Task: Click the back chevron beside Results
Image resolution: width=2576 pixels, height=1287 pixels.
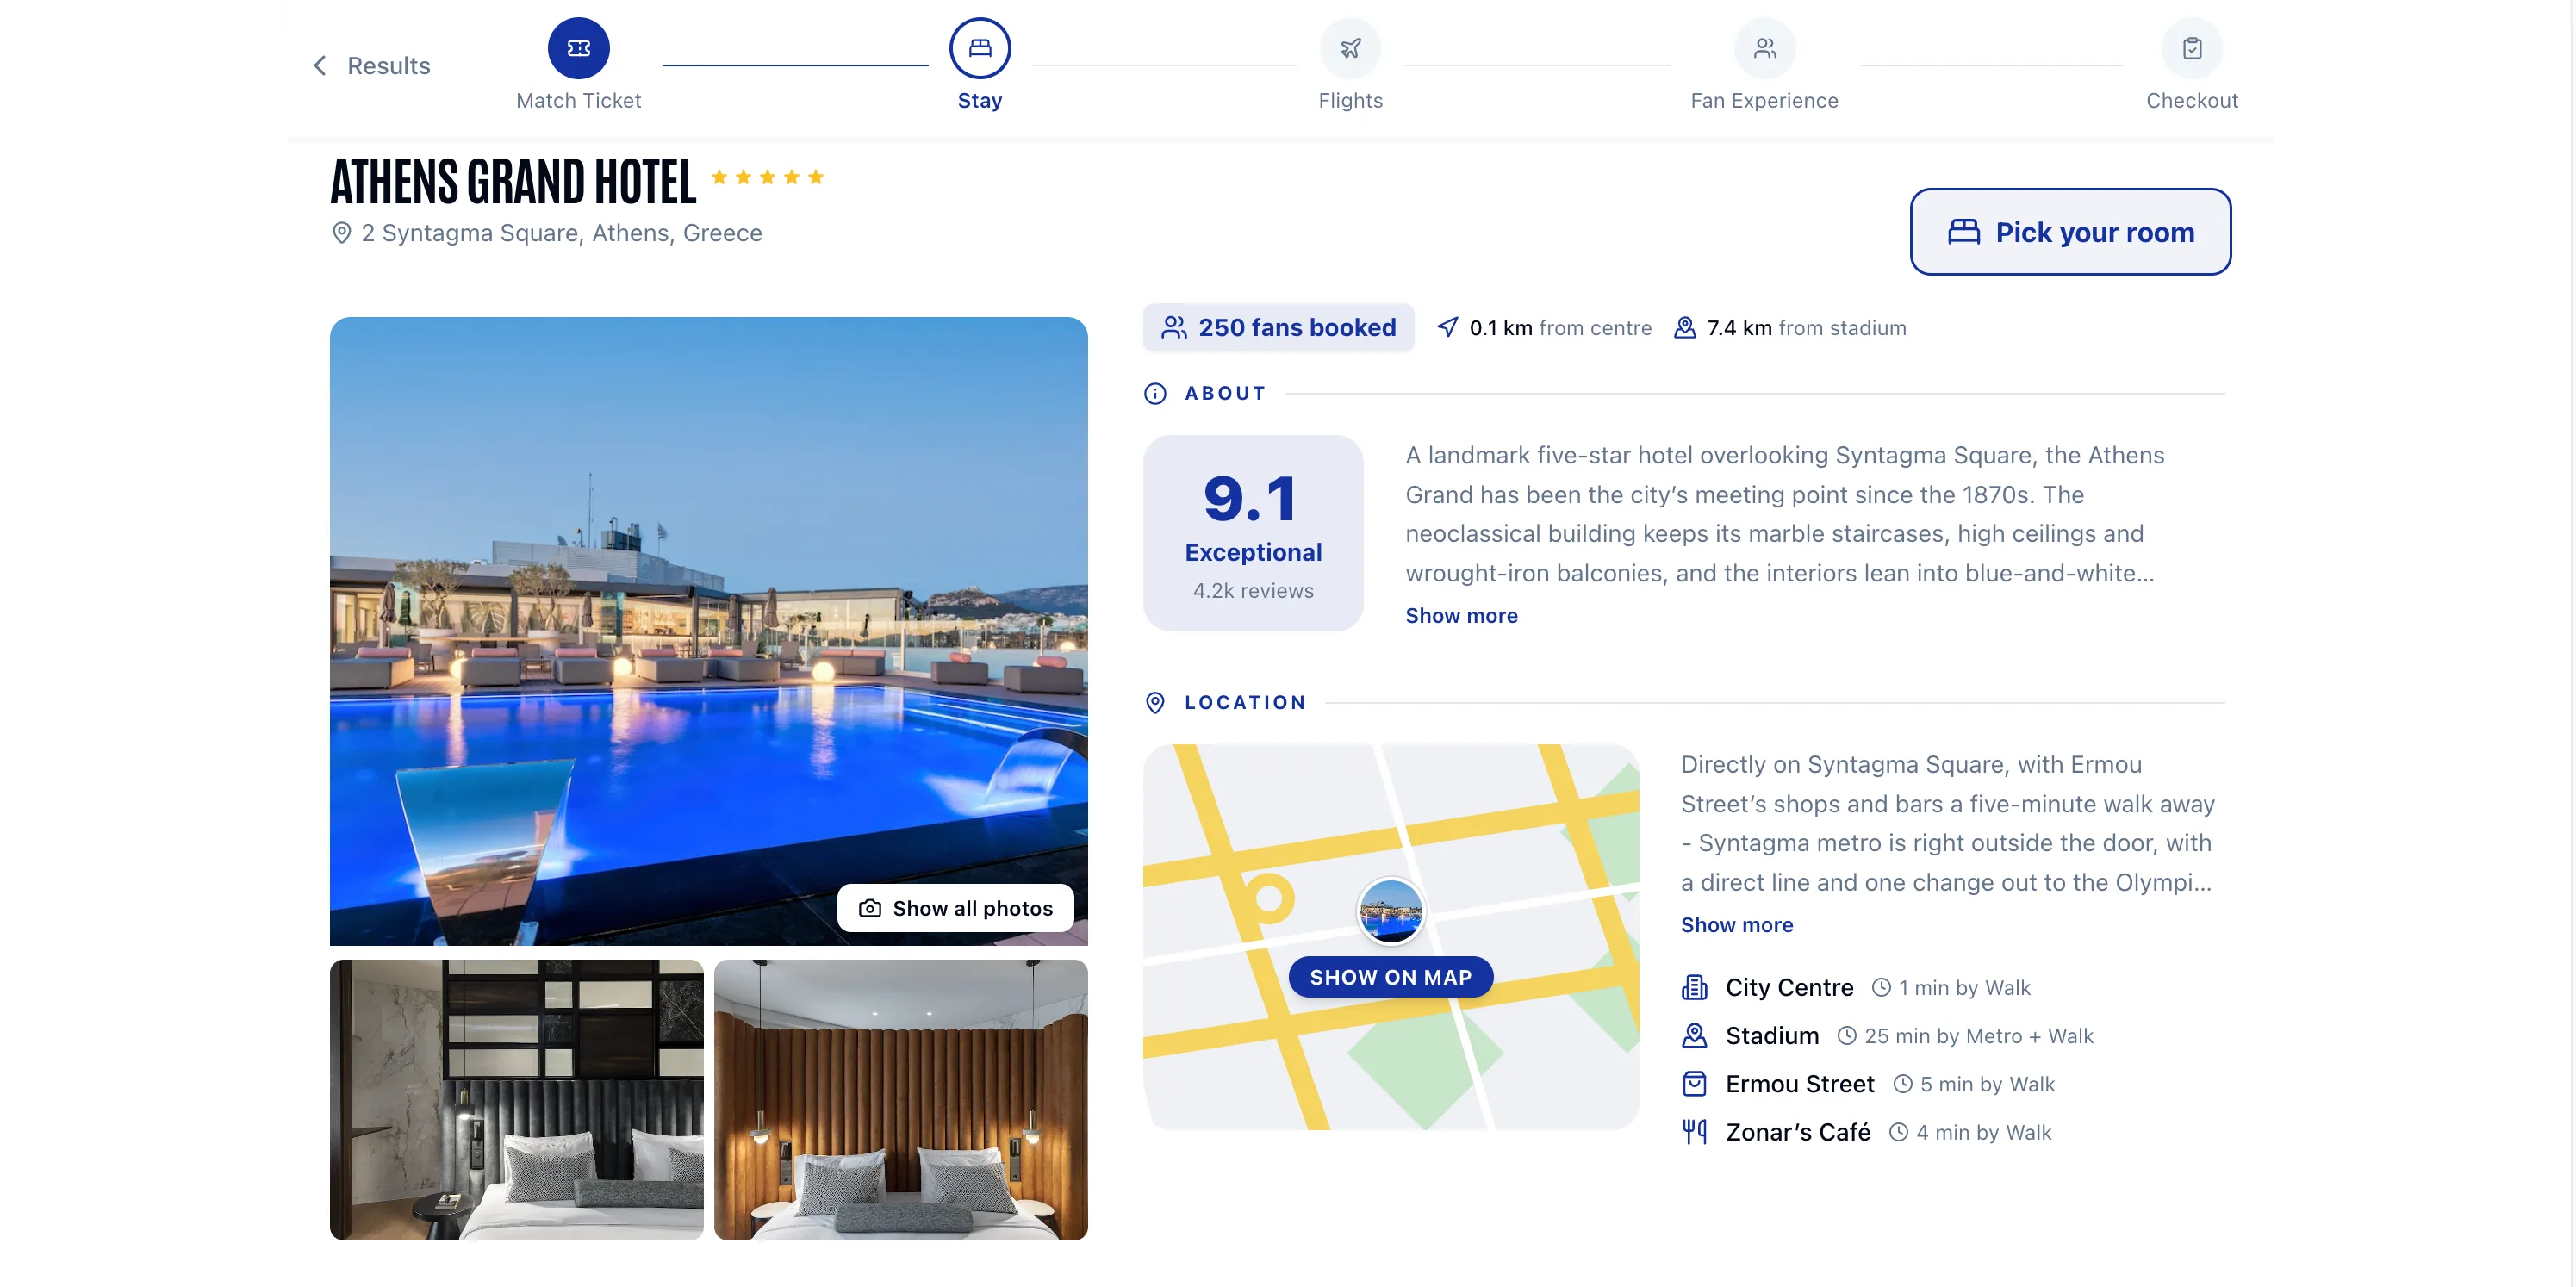Action: point(320,66)
